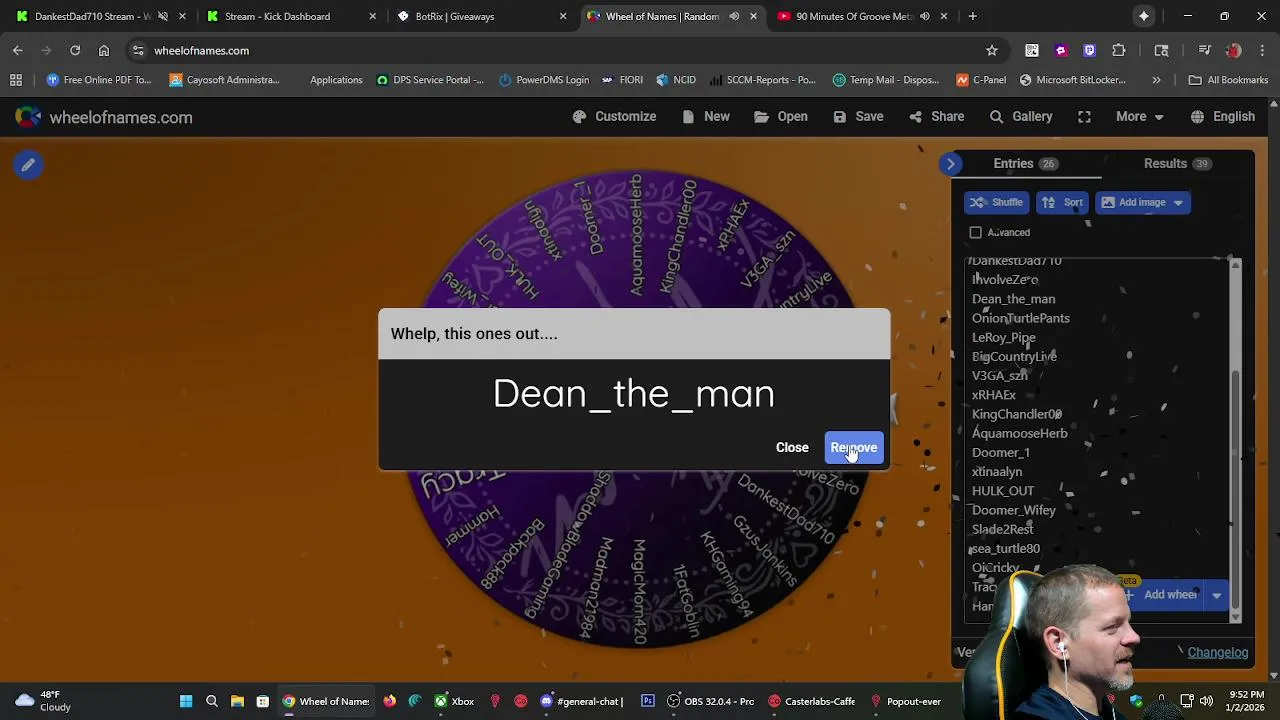Mute the 90 Minutes Of Groove tab audio

924,16
